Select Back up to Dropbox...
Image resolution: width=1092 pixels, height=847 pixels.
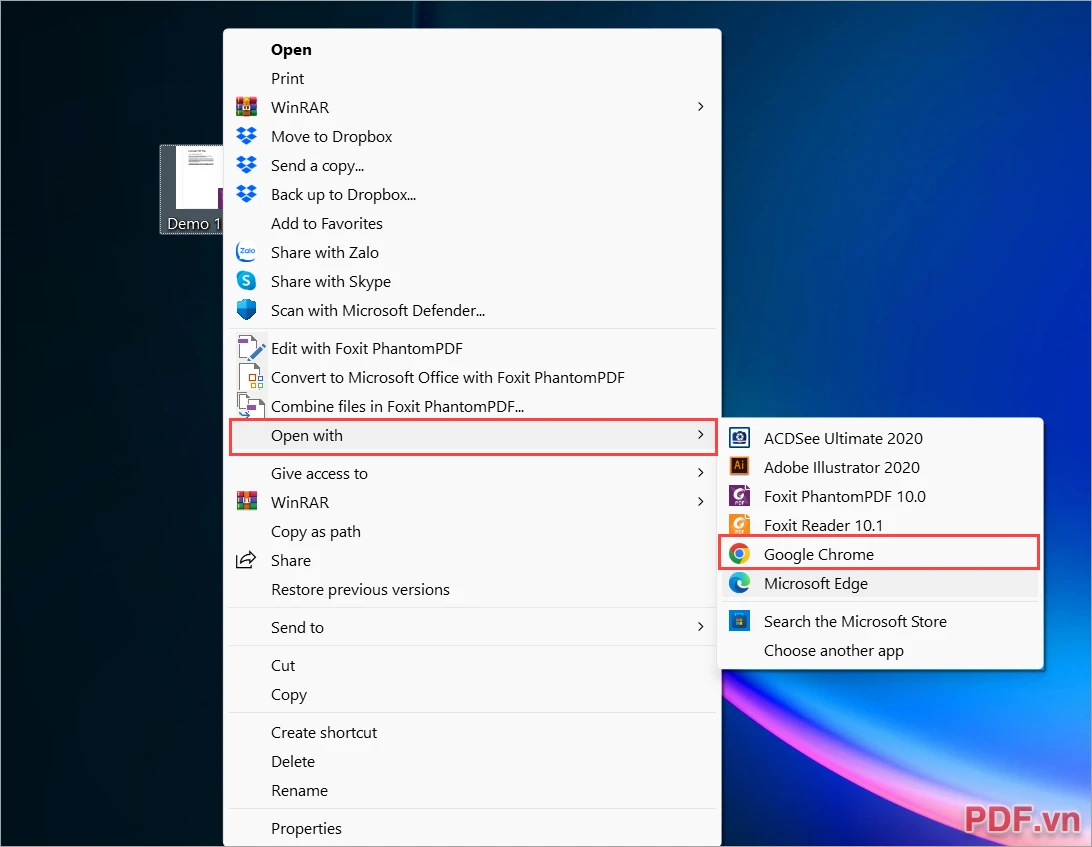coord(472,194)
